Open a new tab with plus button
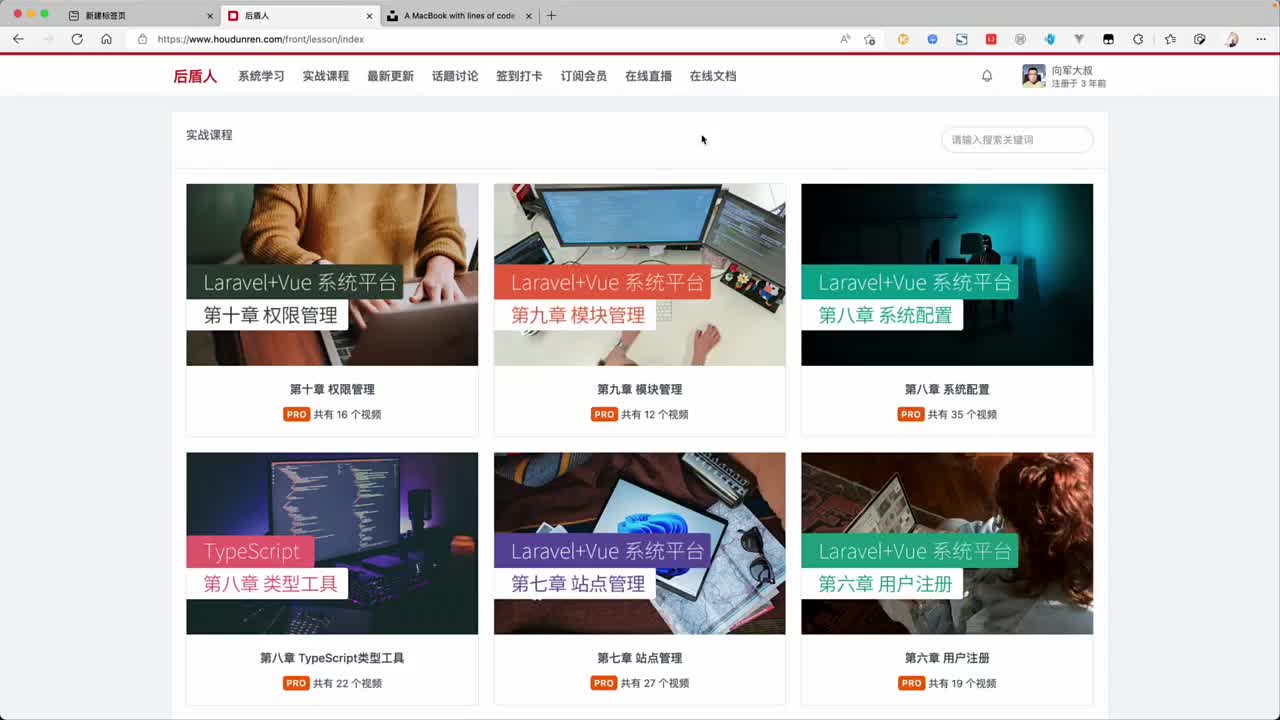 tap(551, 15)
